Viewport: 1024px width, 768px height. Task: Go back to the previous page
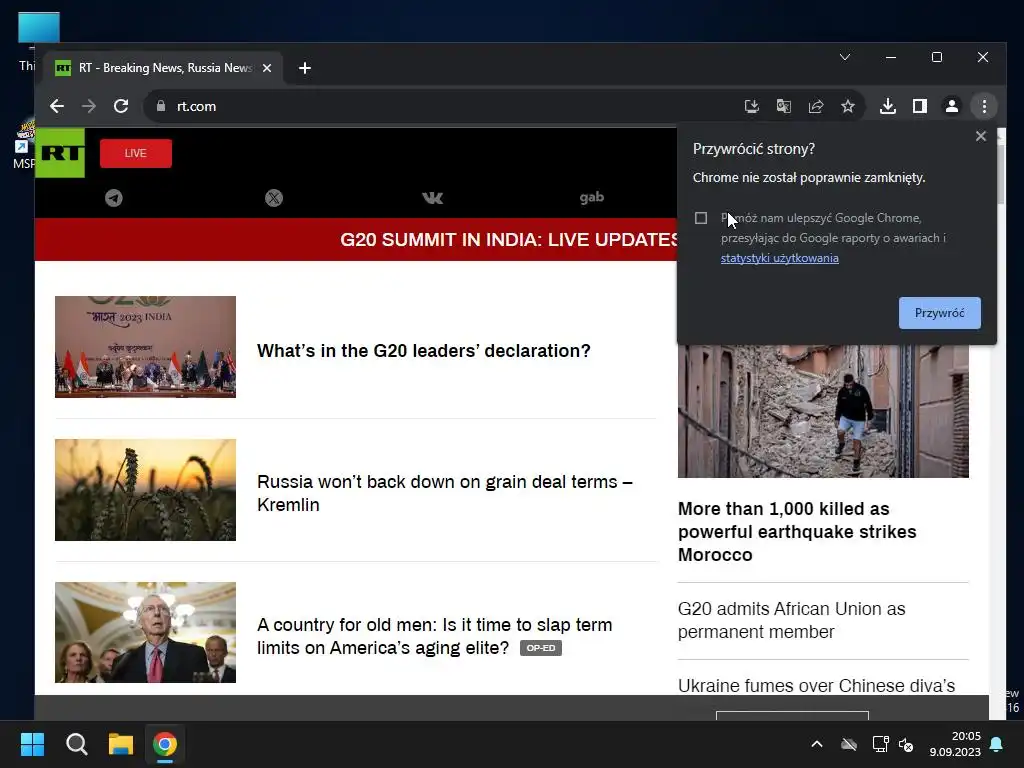click(57, 106)
